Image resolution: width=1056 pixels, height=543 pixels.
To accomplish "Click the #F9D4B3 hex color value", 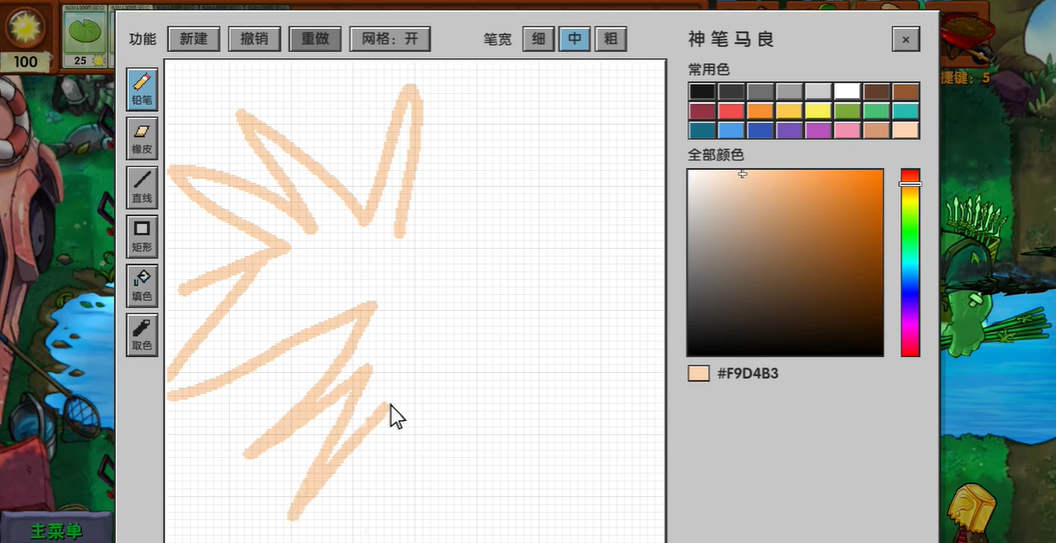I will (x=748, y=373).
